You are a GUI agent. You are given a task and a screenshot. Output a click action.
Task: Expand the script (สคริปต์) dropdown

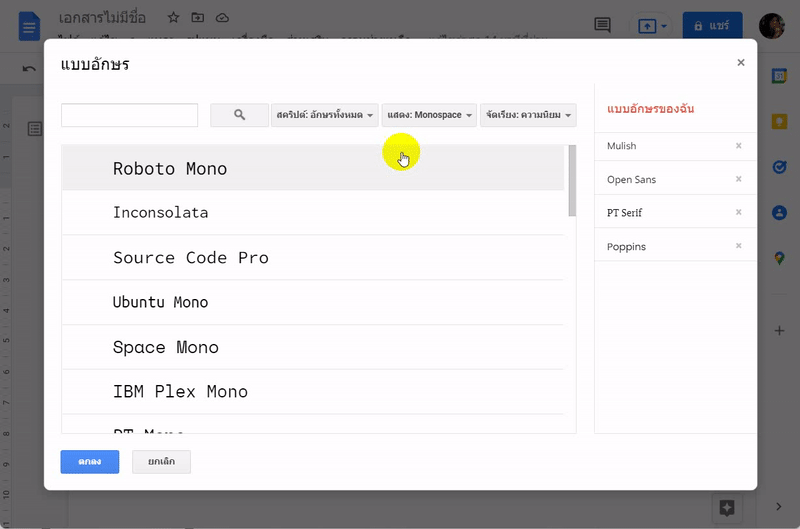click(325, 115)
